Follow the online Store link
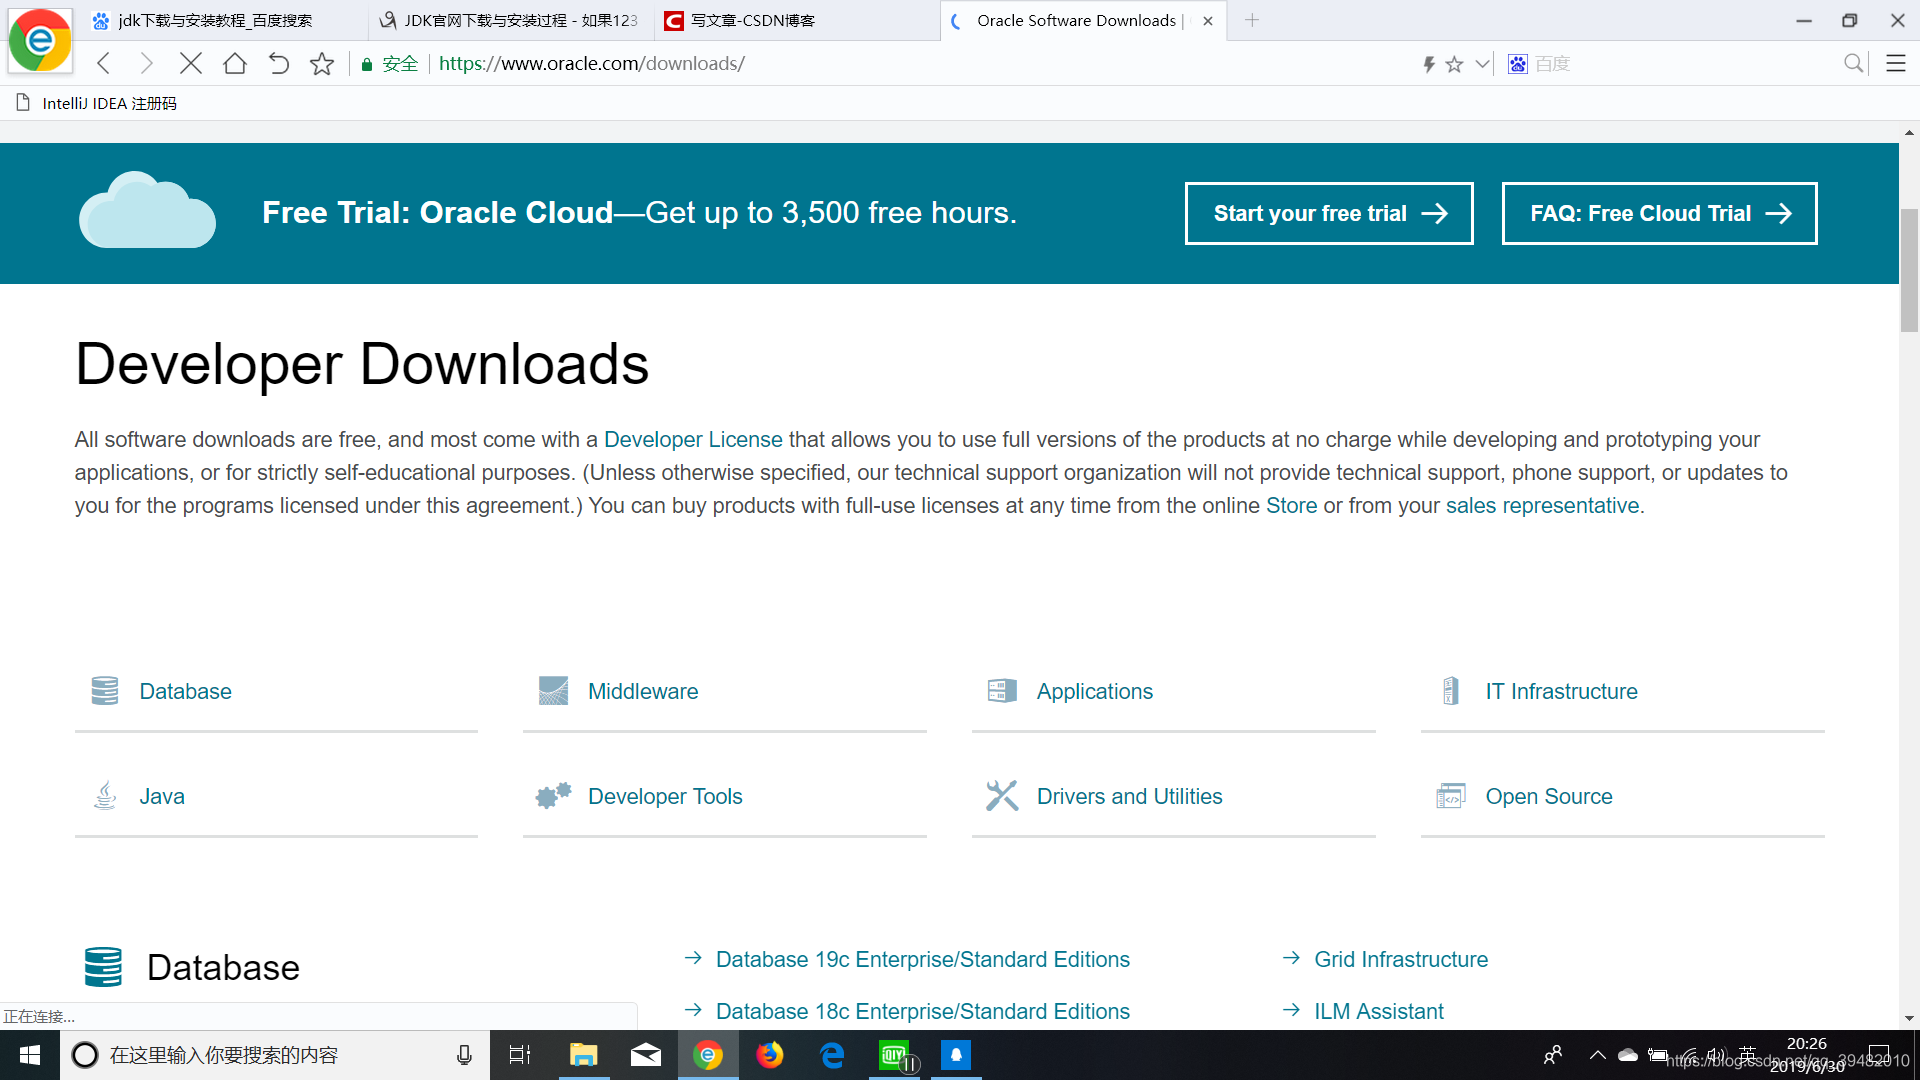The width and height of the screenshot is (1920, 1080). [x=1291, y=506]
